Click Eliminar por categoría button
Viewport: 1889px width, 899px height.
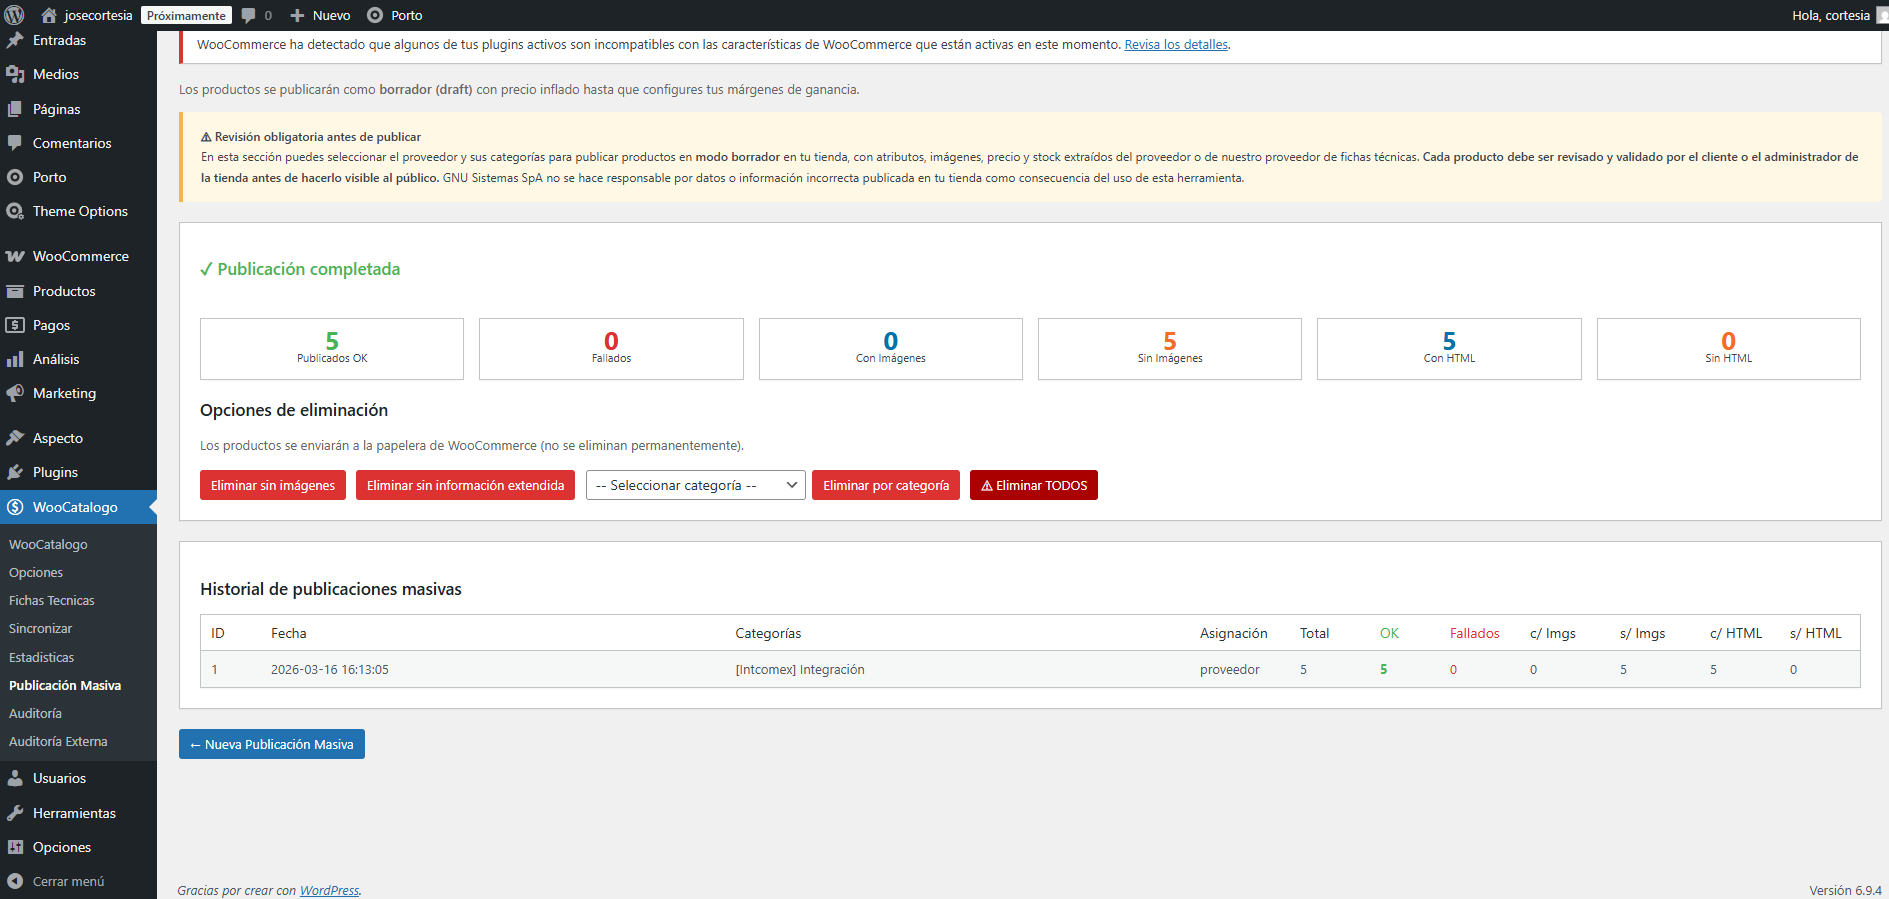(886, 485)
